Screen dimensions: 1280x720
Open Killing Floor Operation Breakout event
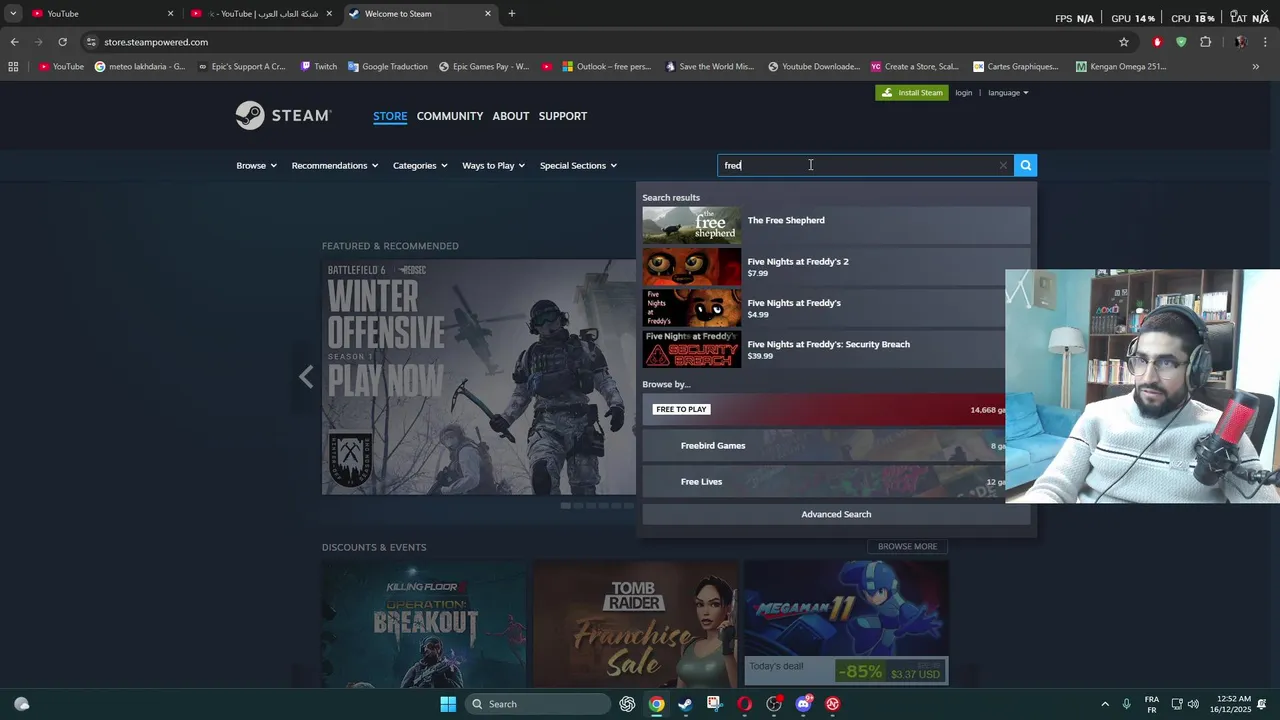tap(424, 623)
